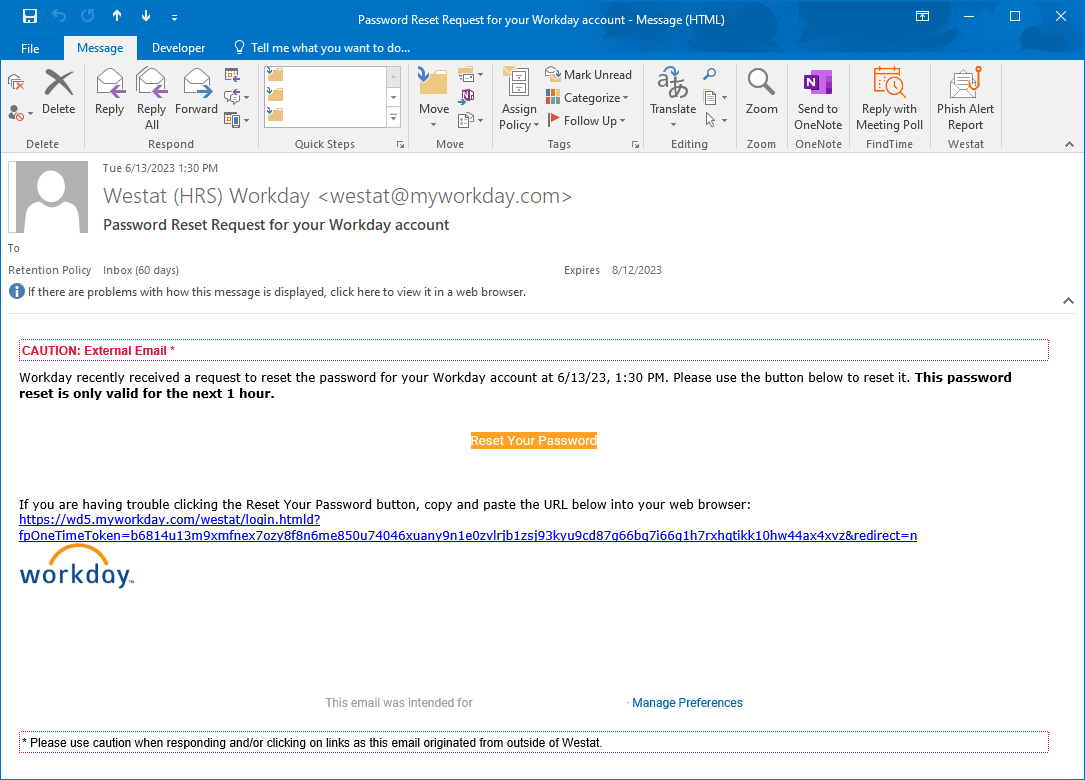The width and height of the screenshot is (1085, 780).
Task: Click the Ignore conversation icon
Action: (x=16, y=83)
